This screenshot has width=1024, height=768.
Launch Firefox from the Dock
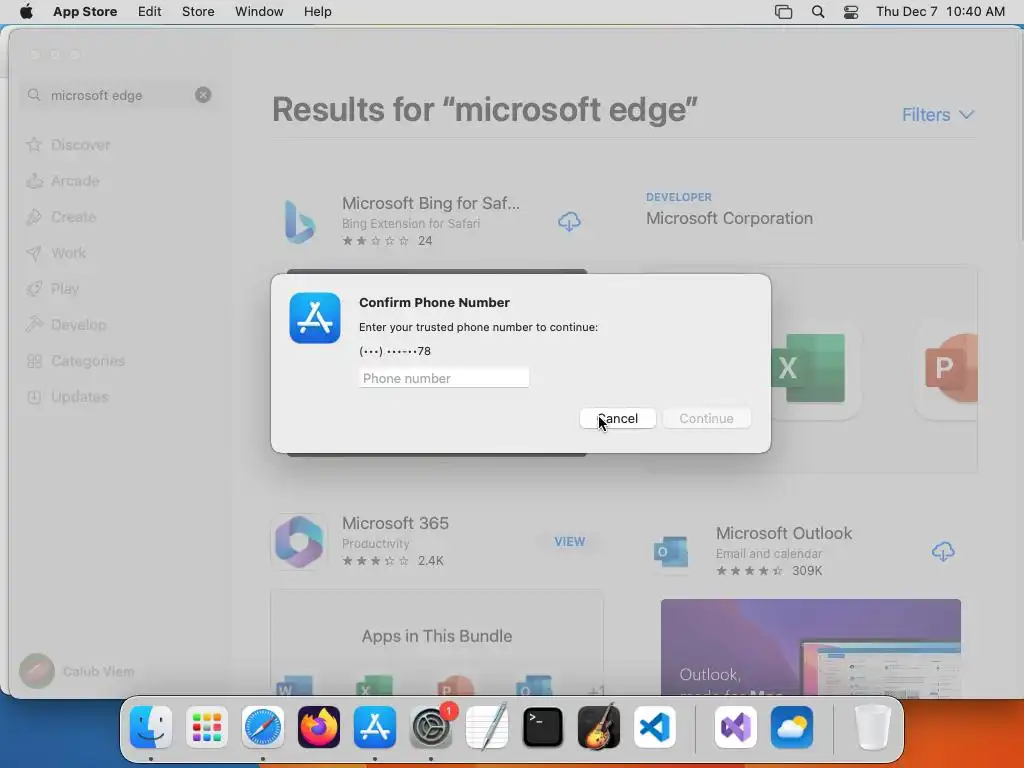click(319, 727)
